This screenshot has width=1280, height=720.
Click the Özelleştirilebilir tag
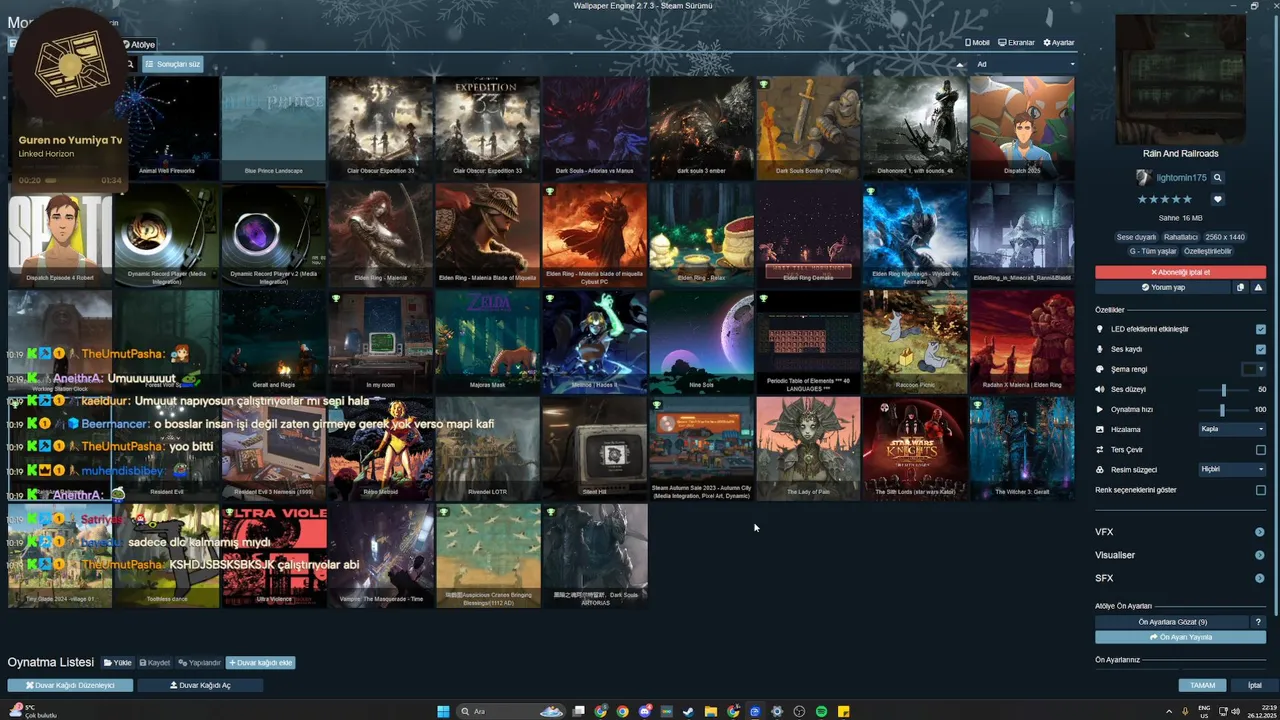pos(1207,251)
